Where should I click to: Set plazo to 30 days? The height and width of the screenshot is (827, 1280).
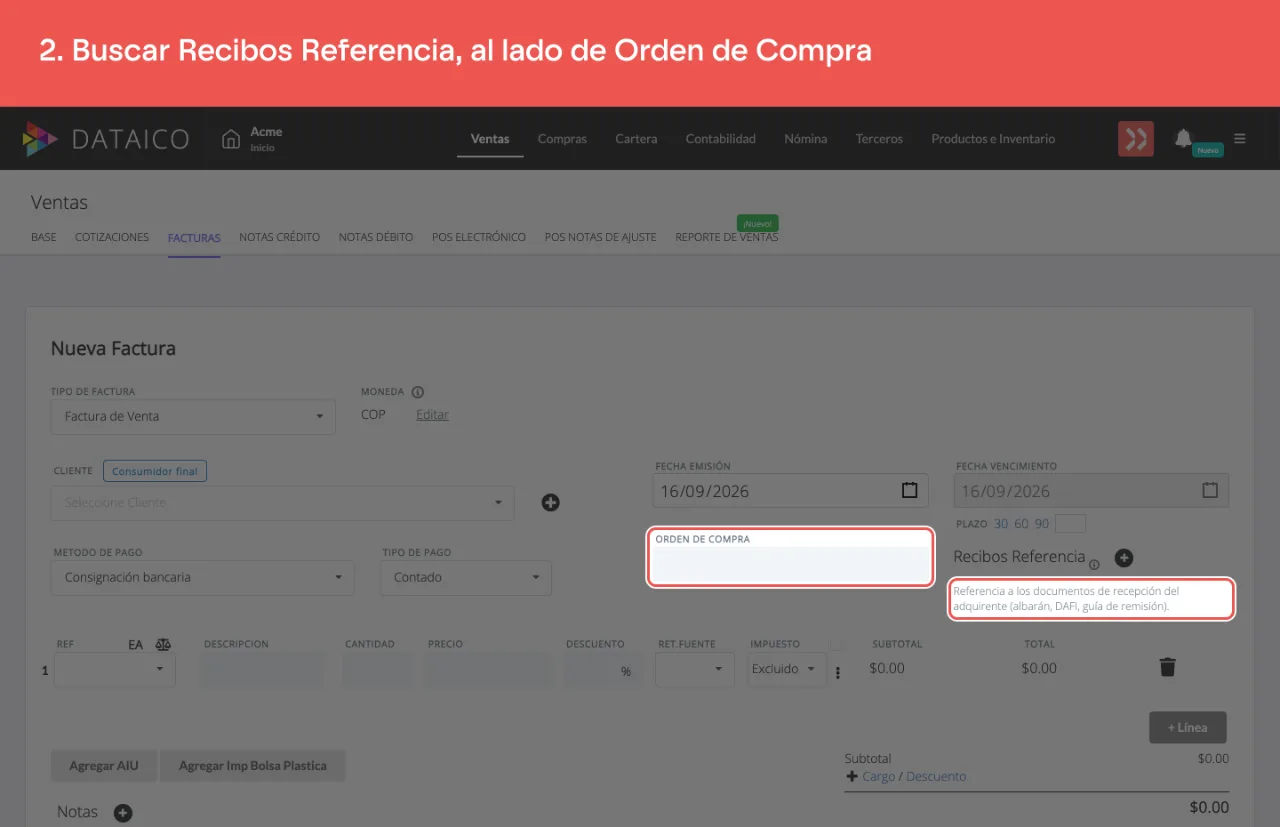1001,524
